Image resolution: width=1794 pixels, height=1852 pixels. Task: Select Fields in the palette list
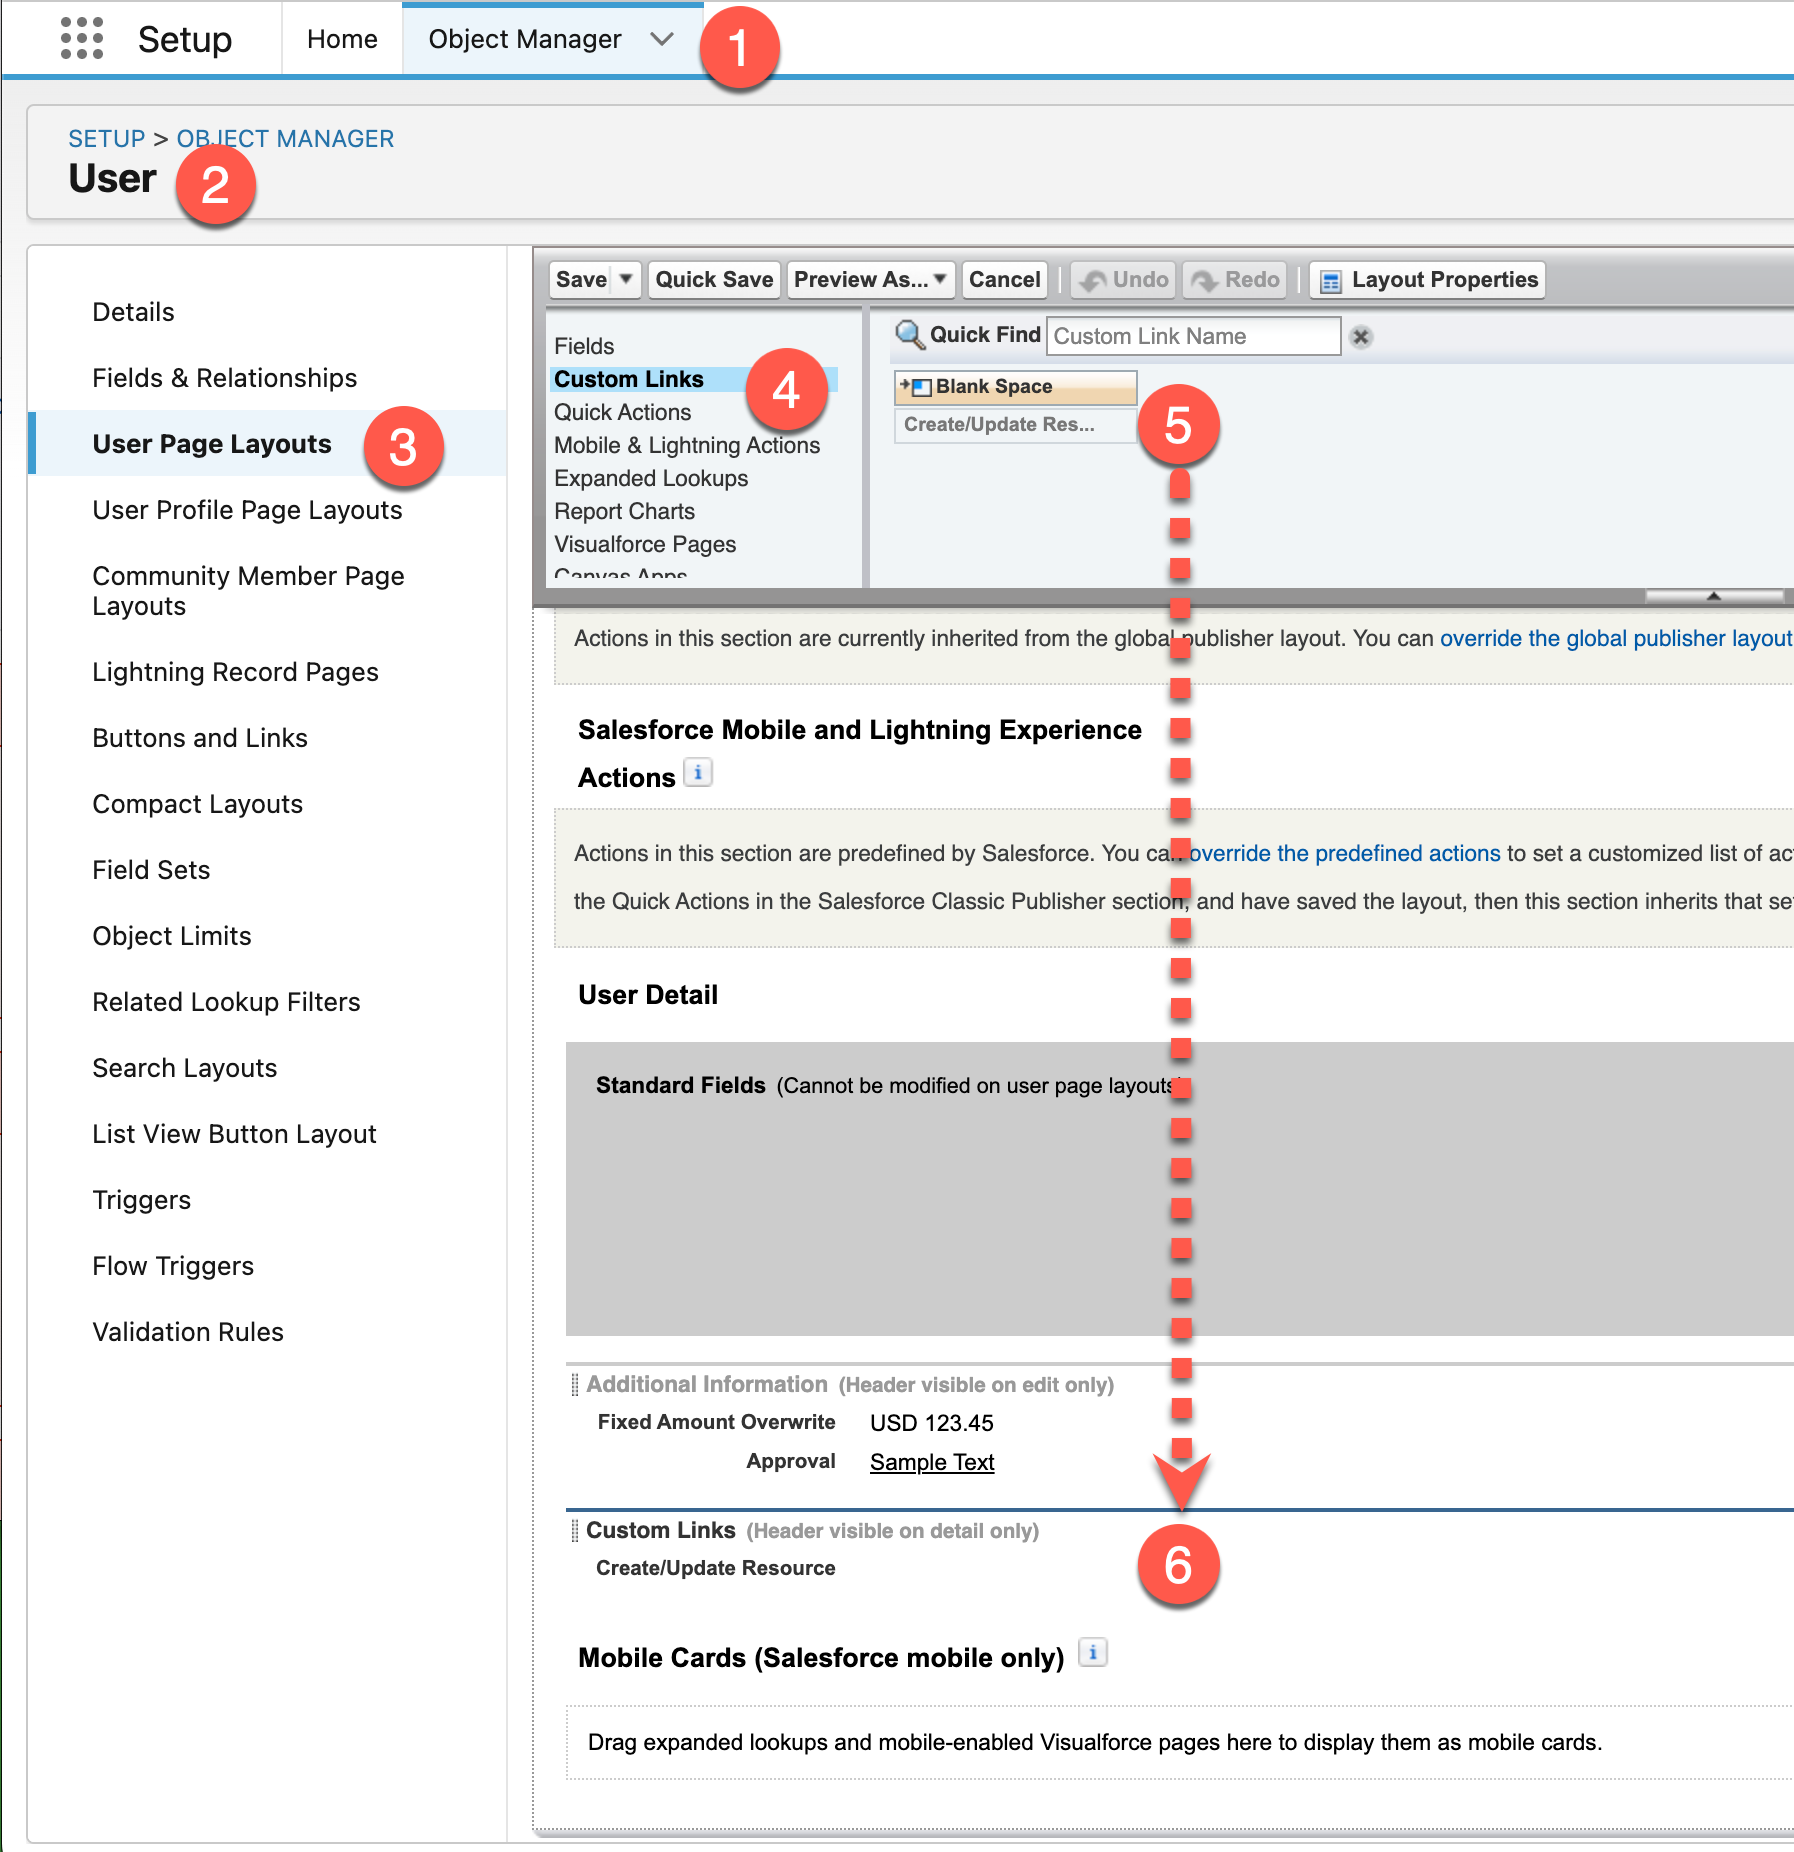coord(584,346)
